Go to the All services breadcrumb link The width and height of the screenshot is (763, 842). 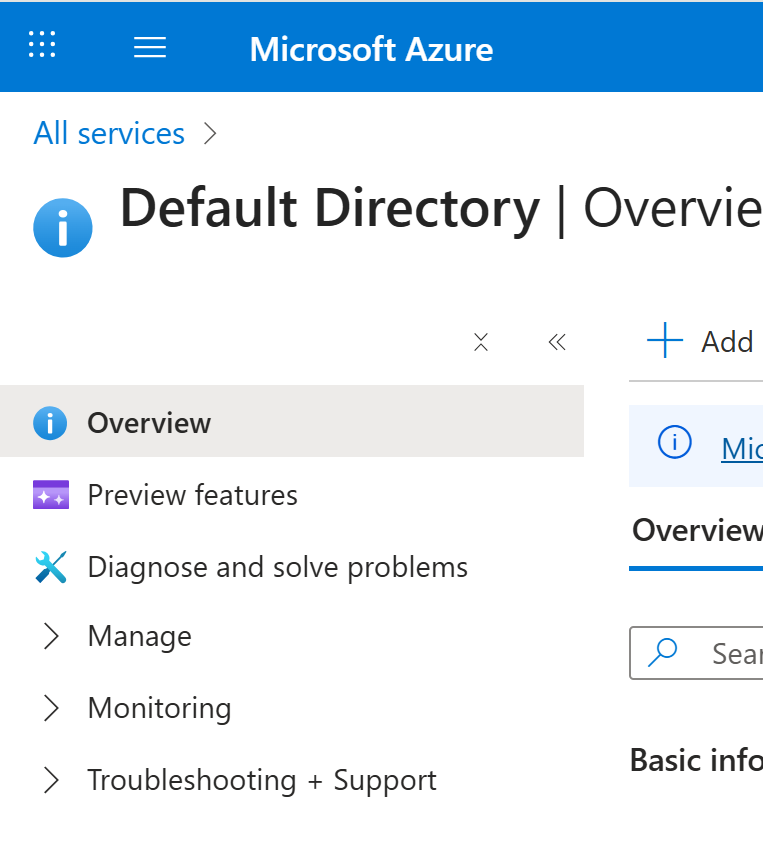click(x=109, y=133)
